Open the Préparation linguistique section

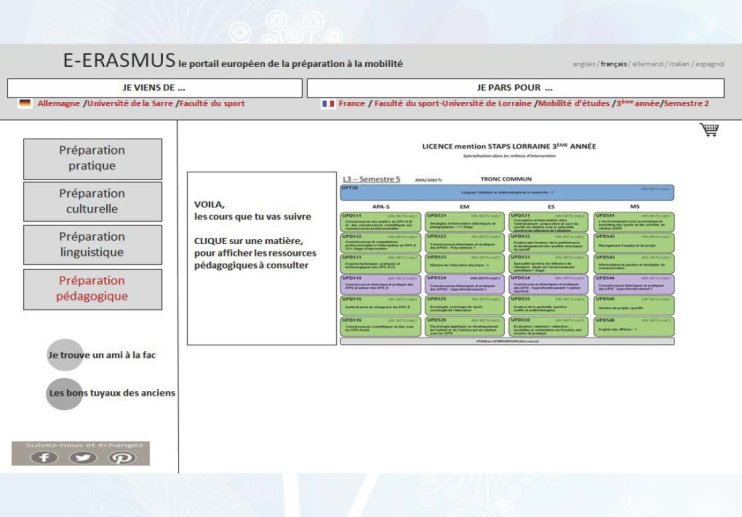(x=92, y=245)
